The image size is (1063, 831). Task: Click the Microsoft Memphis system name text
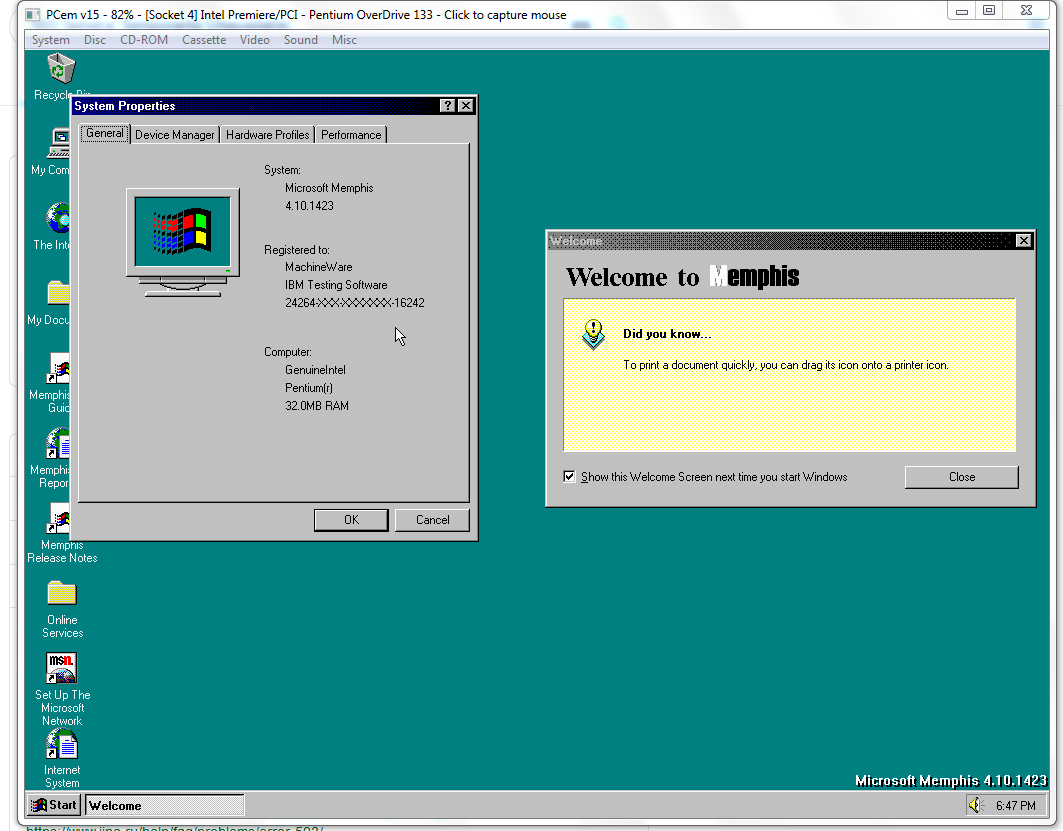click(x=329, y=188)
